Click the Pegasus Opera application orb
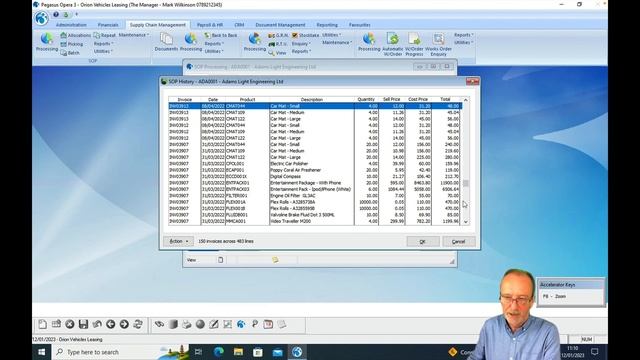Image resolution: width=640 pixels, height=360 pixels. point(41,18)
